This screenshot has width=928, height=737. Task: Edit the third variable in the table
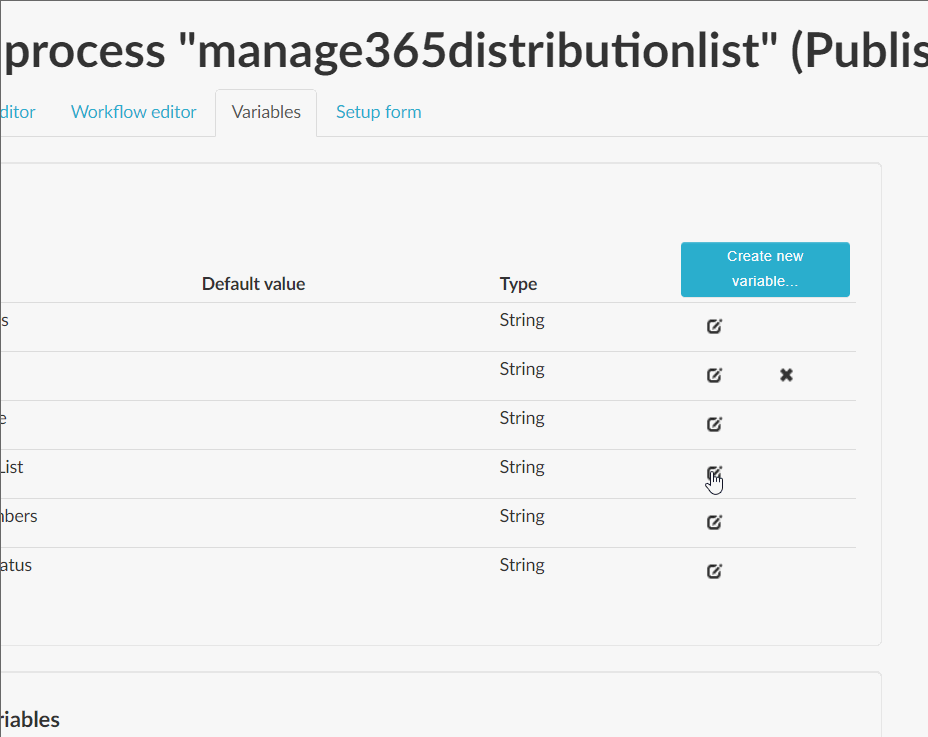coord(714,424)
